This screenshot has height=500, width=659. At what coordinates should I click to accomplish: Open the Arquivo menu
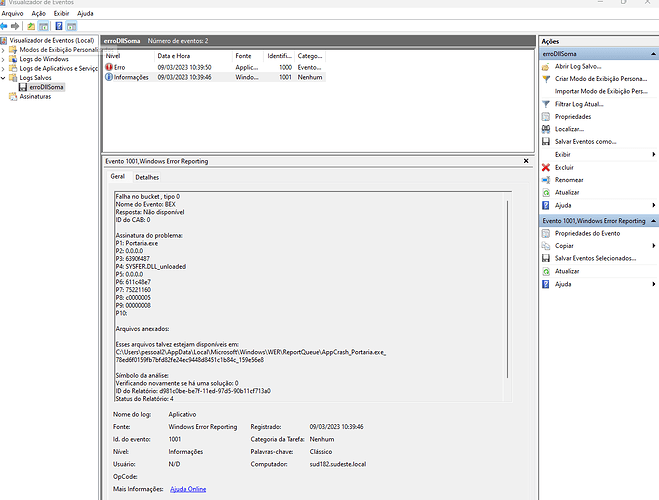12,13
